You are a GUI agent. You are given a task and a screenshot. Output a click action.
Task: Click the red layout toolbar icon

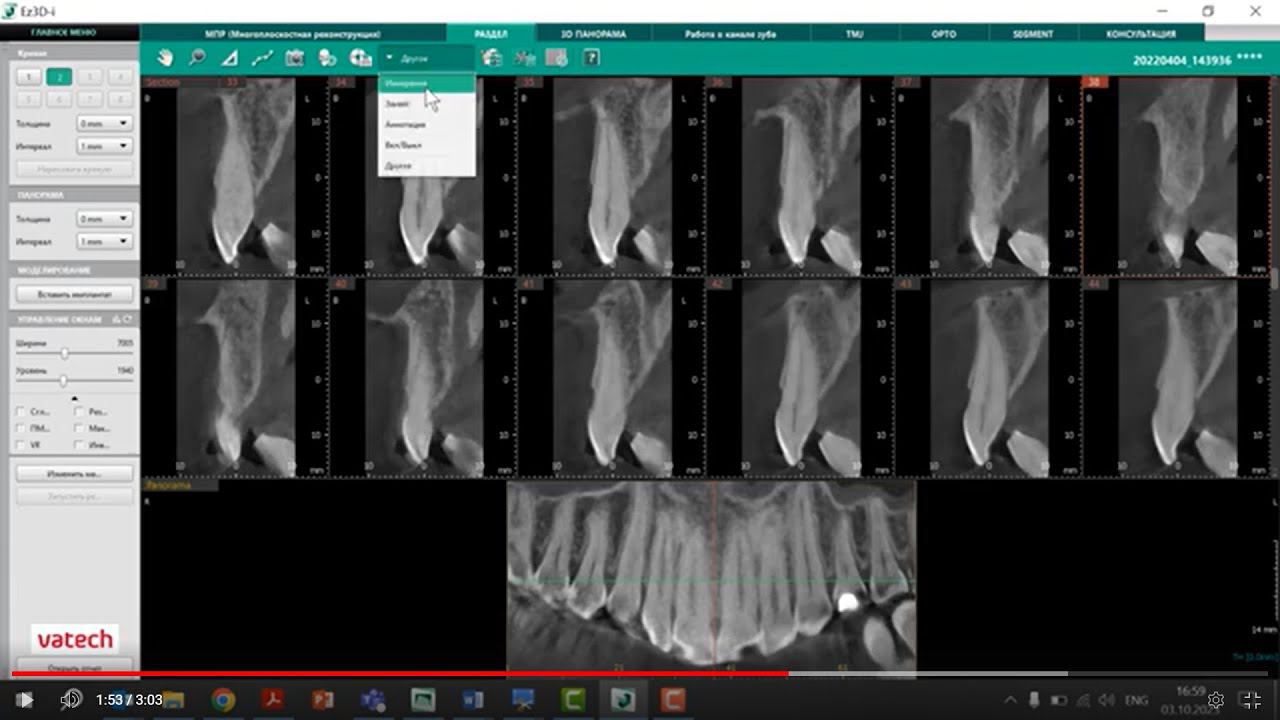557,58
